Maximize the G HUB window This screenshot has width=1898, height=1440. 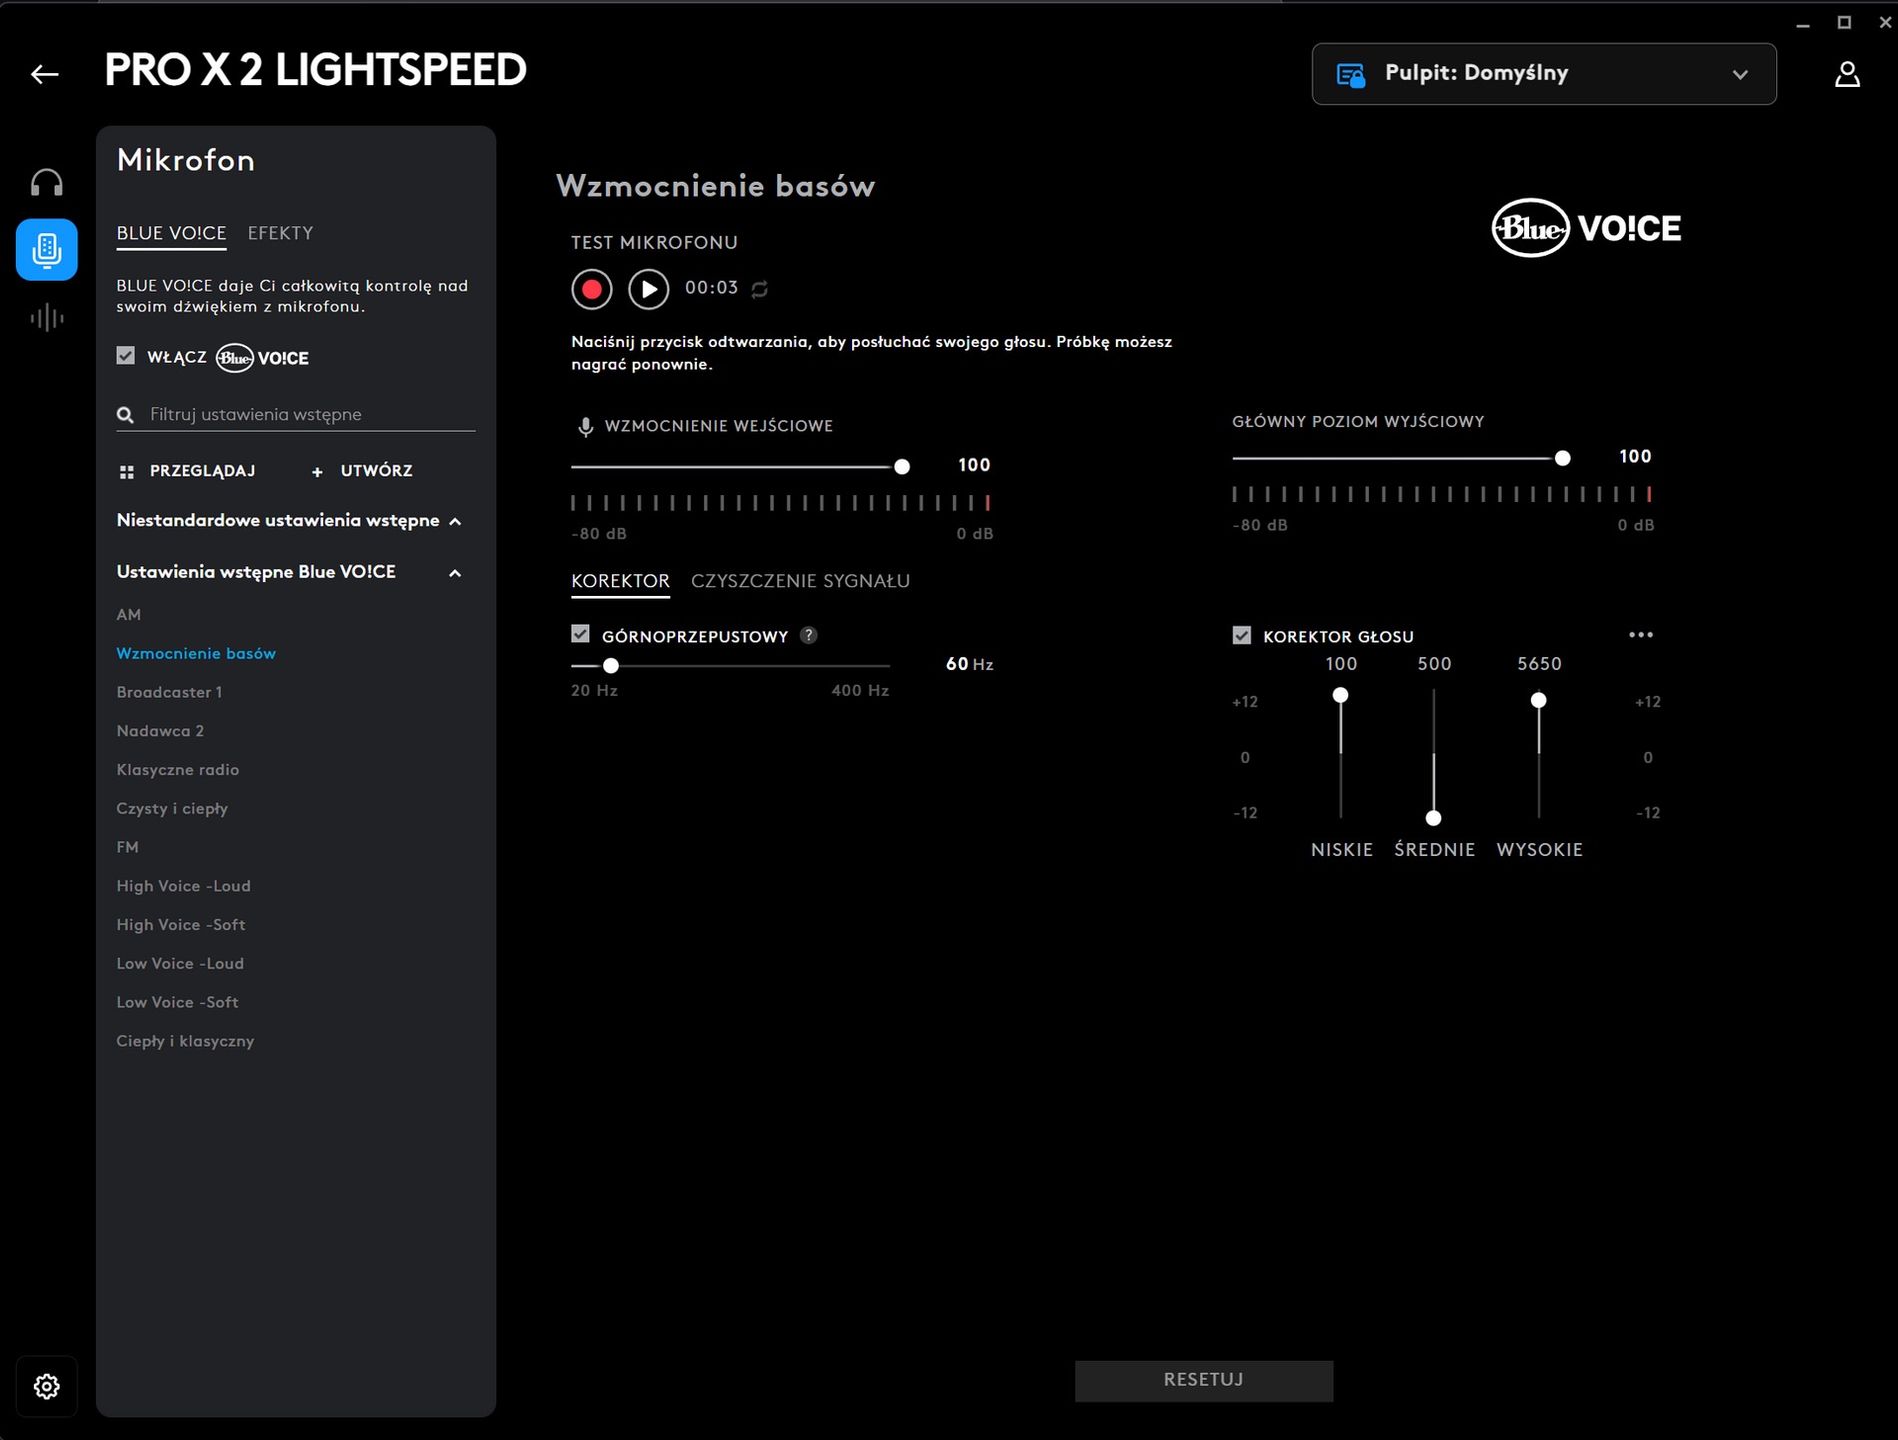[x=1845, y=23]
